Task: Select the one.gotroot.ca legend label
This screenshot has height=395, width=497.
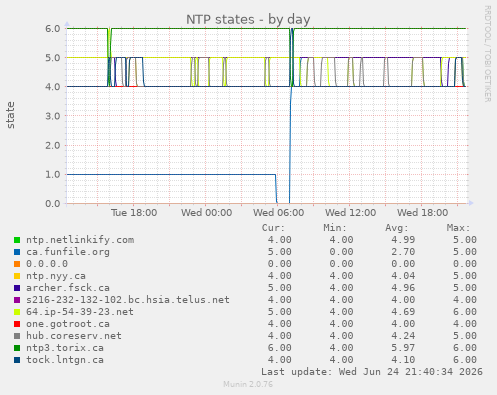Action: click(68, 324)
